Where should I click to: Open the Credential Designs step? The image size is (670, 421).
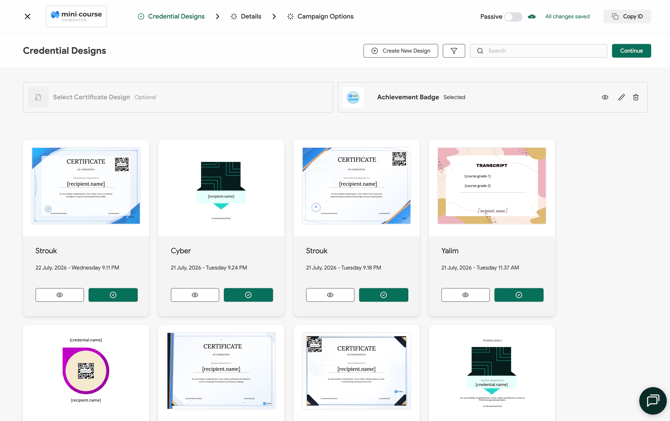(171, 17)
